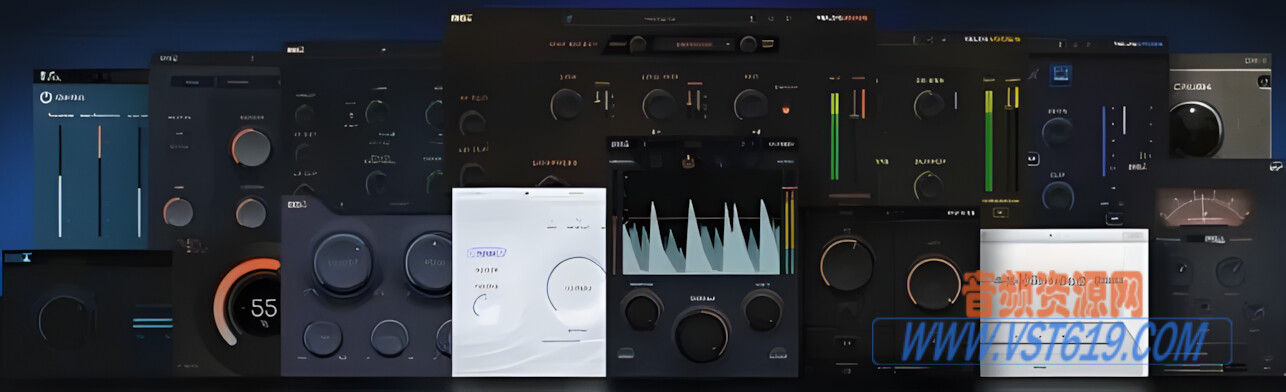Toggle the power icon on the blue fader plugin
The height and width of the screenshot is (392, 1286).
pos(46,97)
